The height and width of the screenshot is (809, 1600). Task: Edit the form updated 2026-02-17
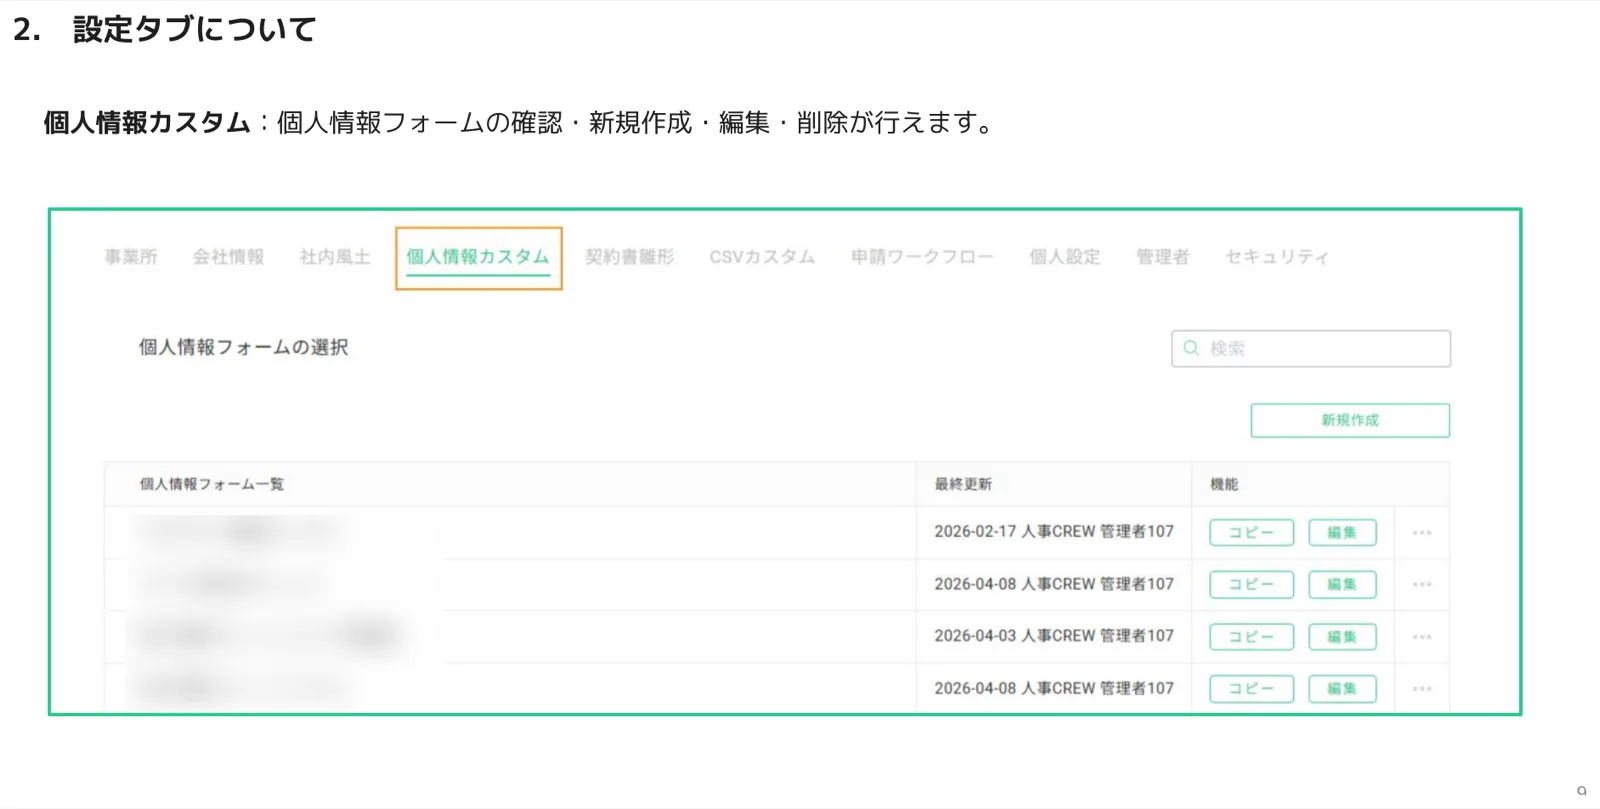pos(1342,533)
